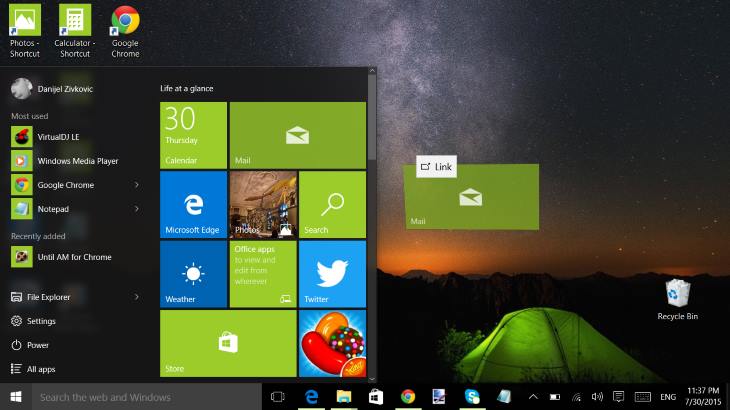Open the clock showing 11:37 PM
The image size is (730, 410).
(x=703, y=396)
